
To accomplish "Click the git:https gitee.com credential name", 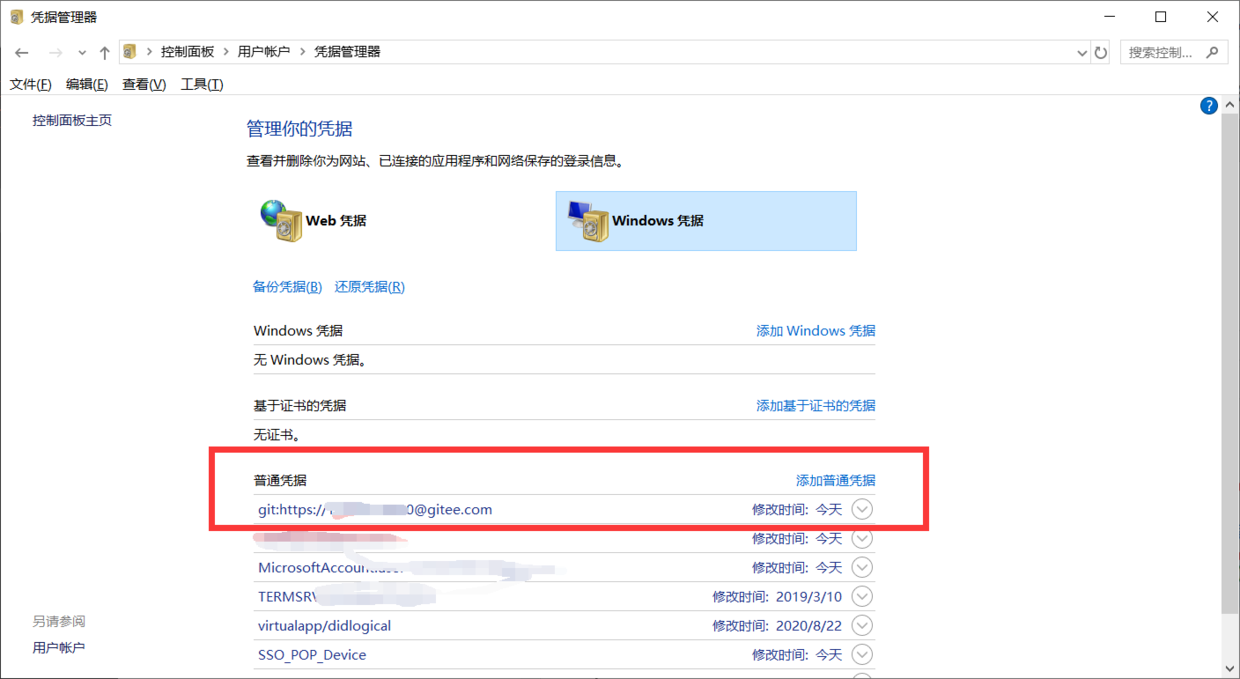I will tap(375, 510).
